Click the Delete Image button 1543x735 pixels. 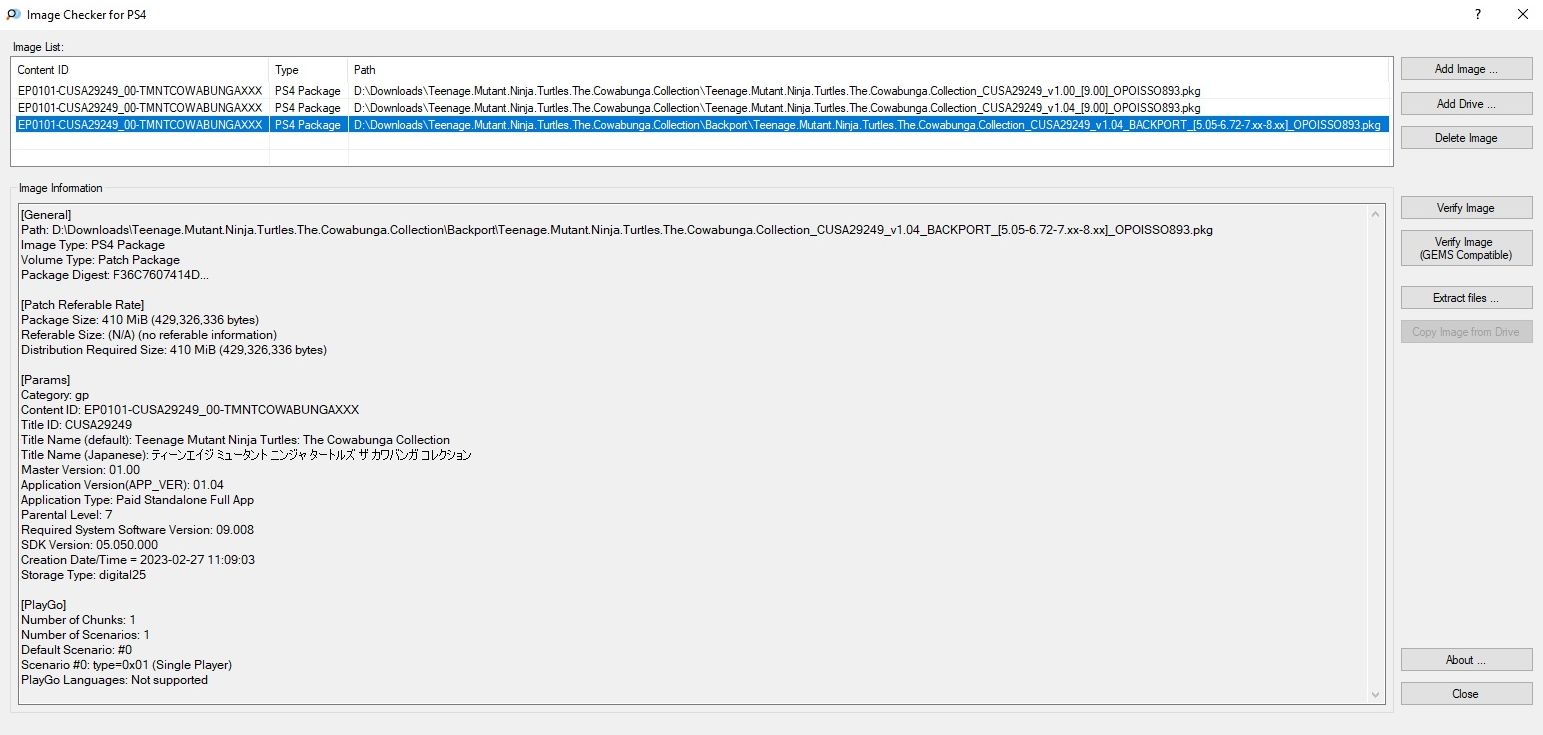(x=1466, y=137)
